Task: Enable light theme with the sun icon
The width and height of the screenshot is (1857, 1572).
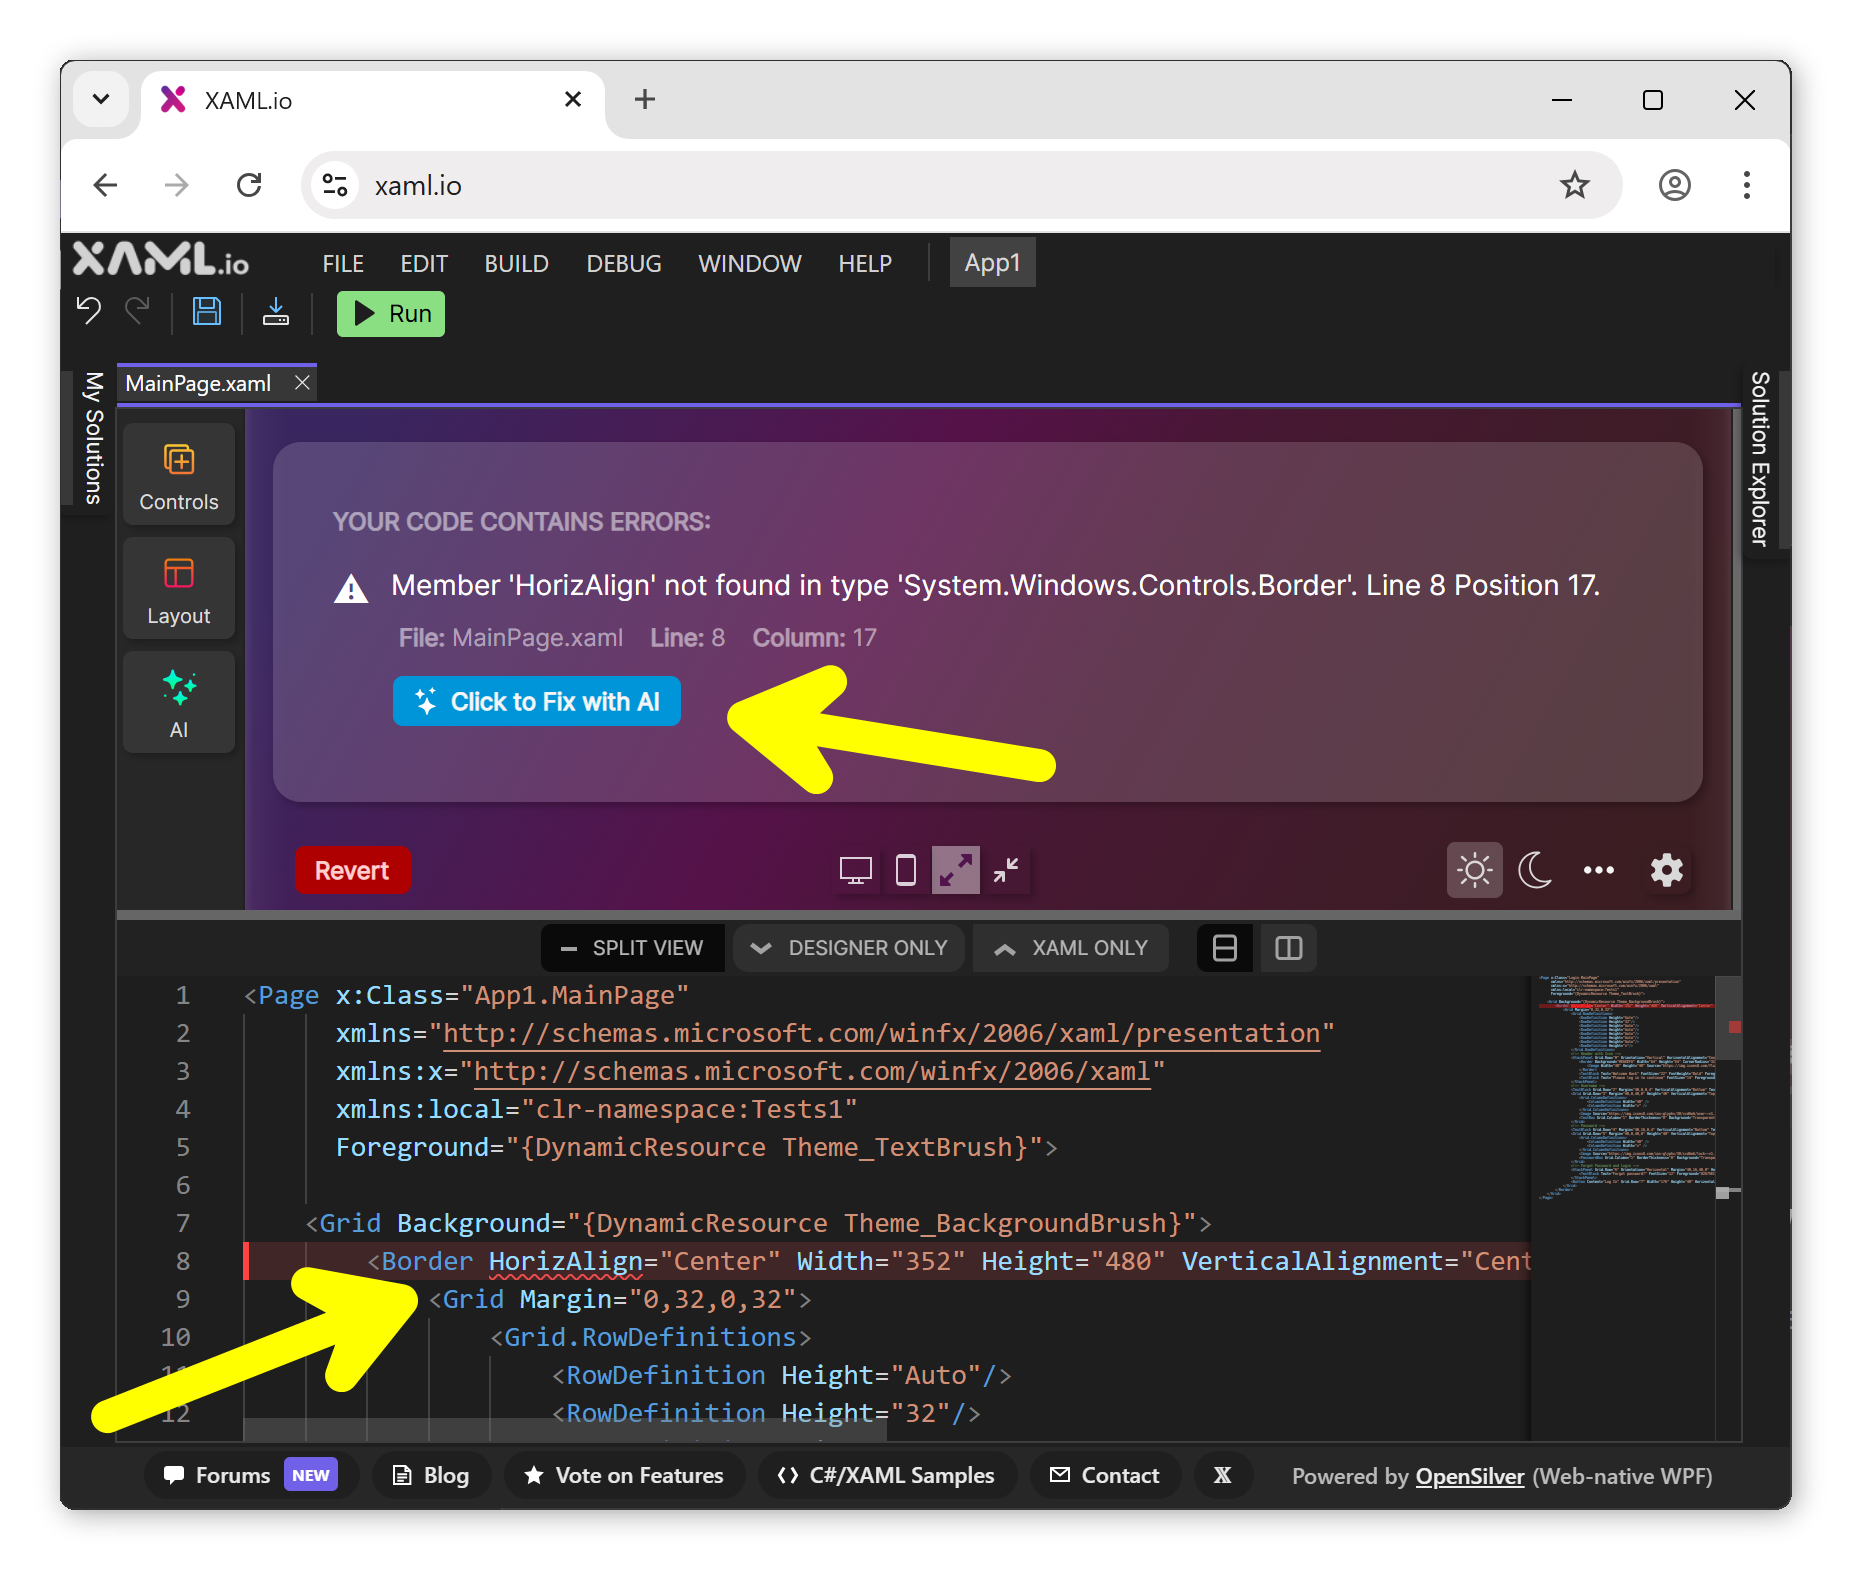Action: 1474,870
